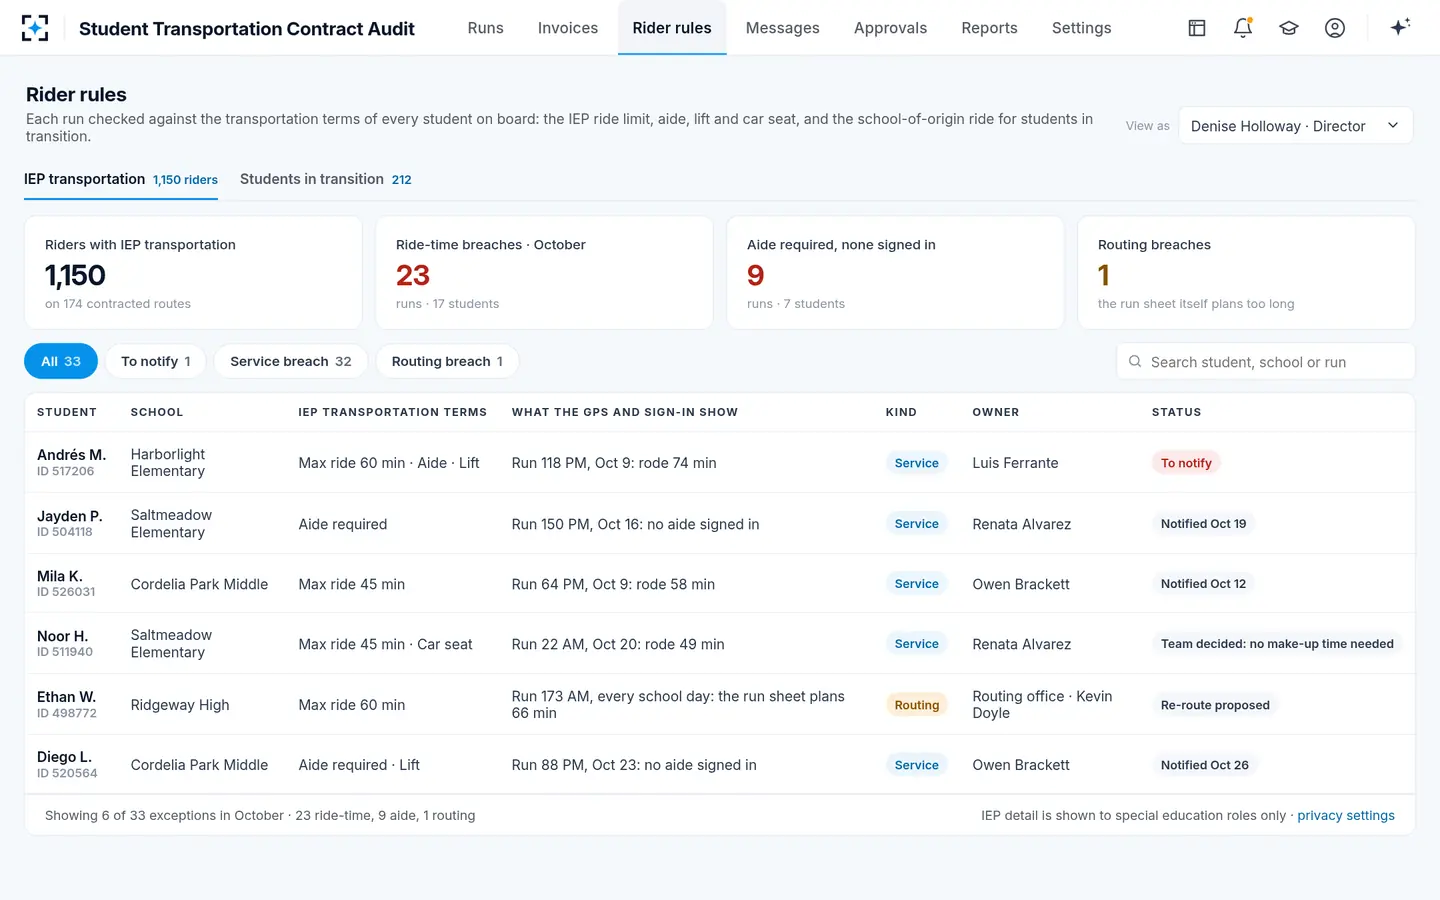Click the search magnifier icon
Viewport: 1440px width, 900px height.
tap(1135, 362)
